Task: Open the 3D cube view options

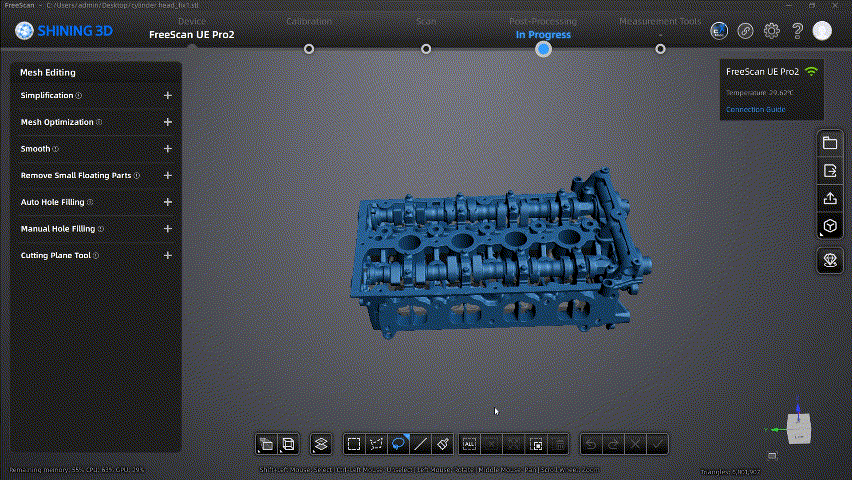Action: tap(830, 226)
